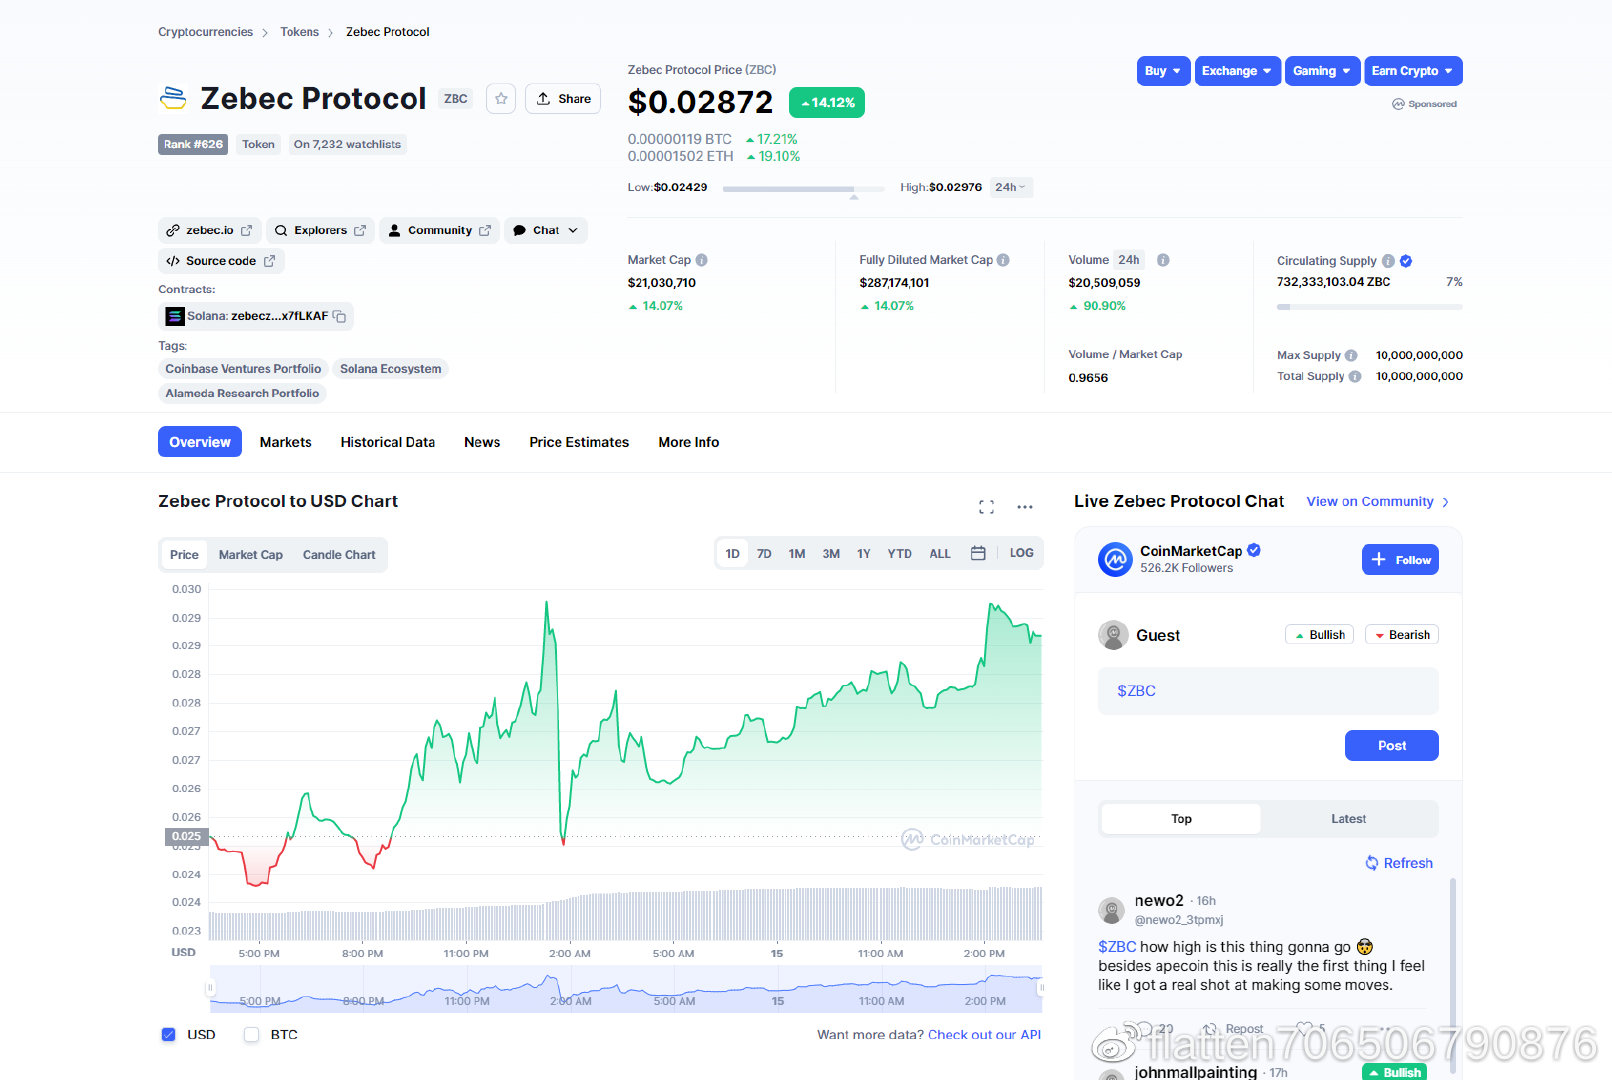Click Fully Diluted Market Cap info icon
This screenshot has height=1080, width=1612.
coord(1003,260)
